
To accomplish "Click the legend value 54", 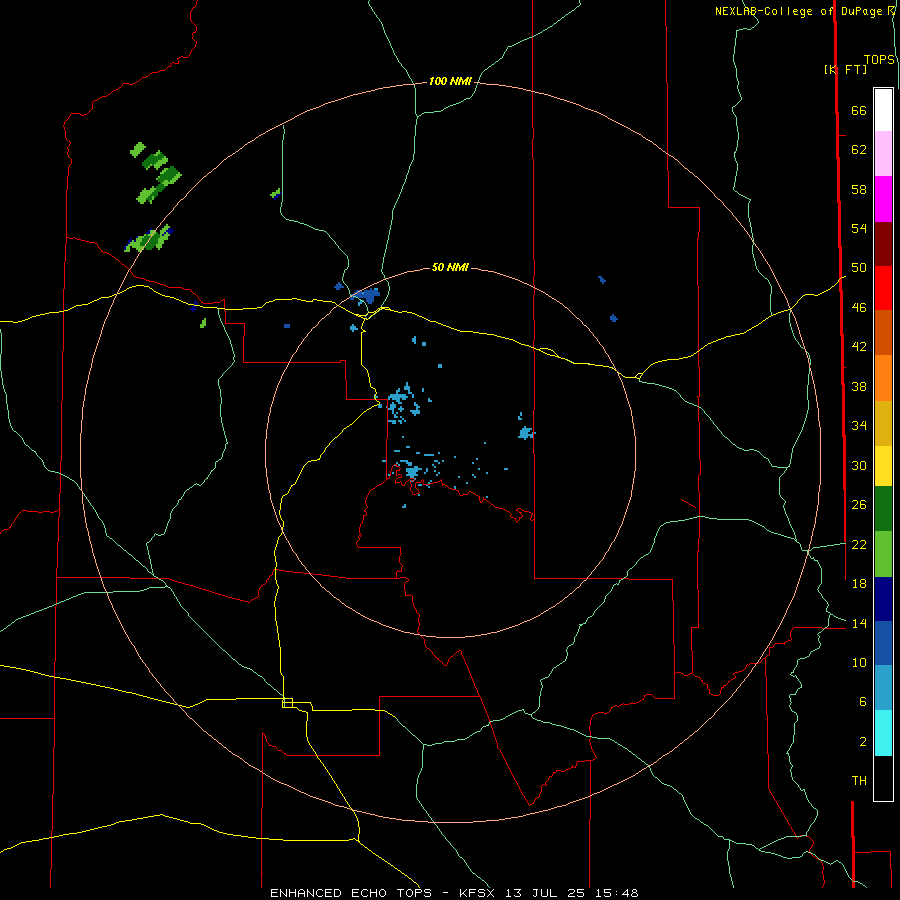I will coord(859,228).
